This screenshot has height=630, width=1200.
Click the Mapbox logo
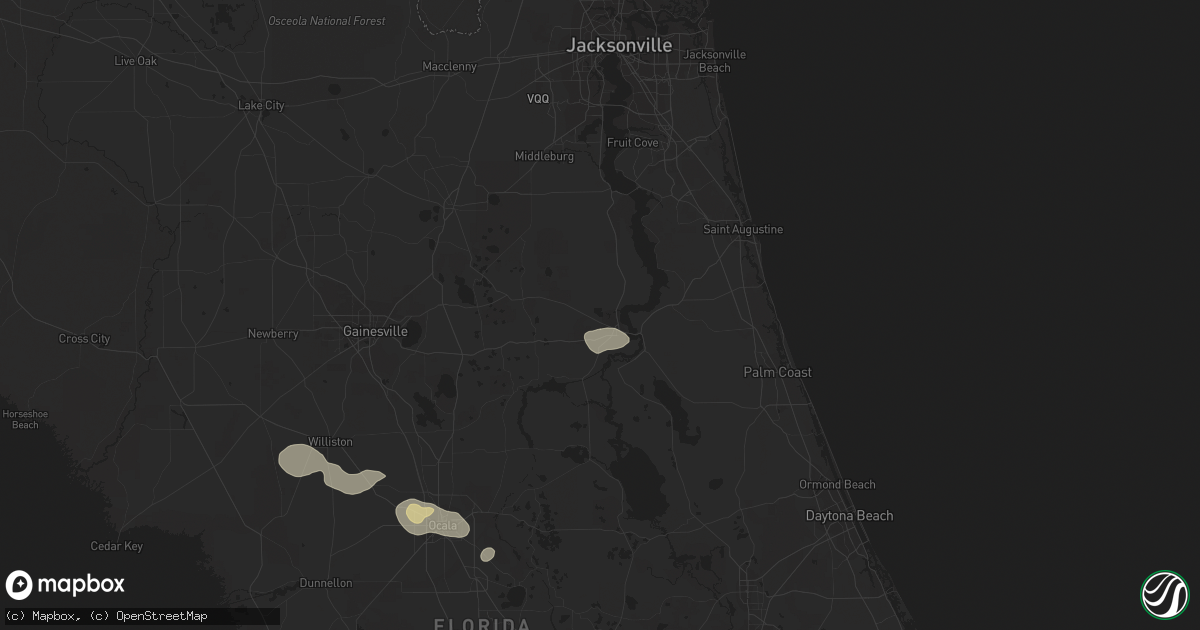click(x=66, y=585)
